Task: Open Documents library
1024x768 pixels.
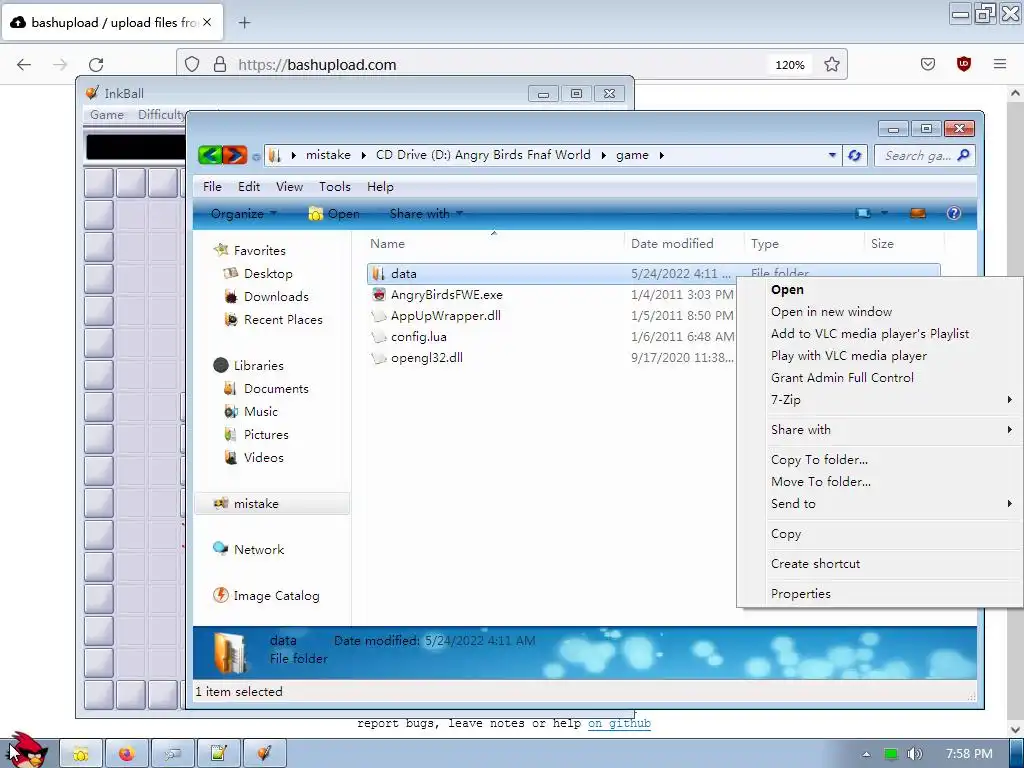Action: (x=276, y=389)
